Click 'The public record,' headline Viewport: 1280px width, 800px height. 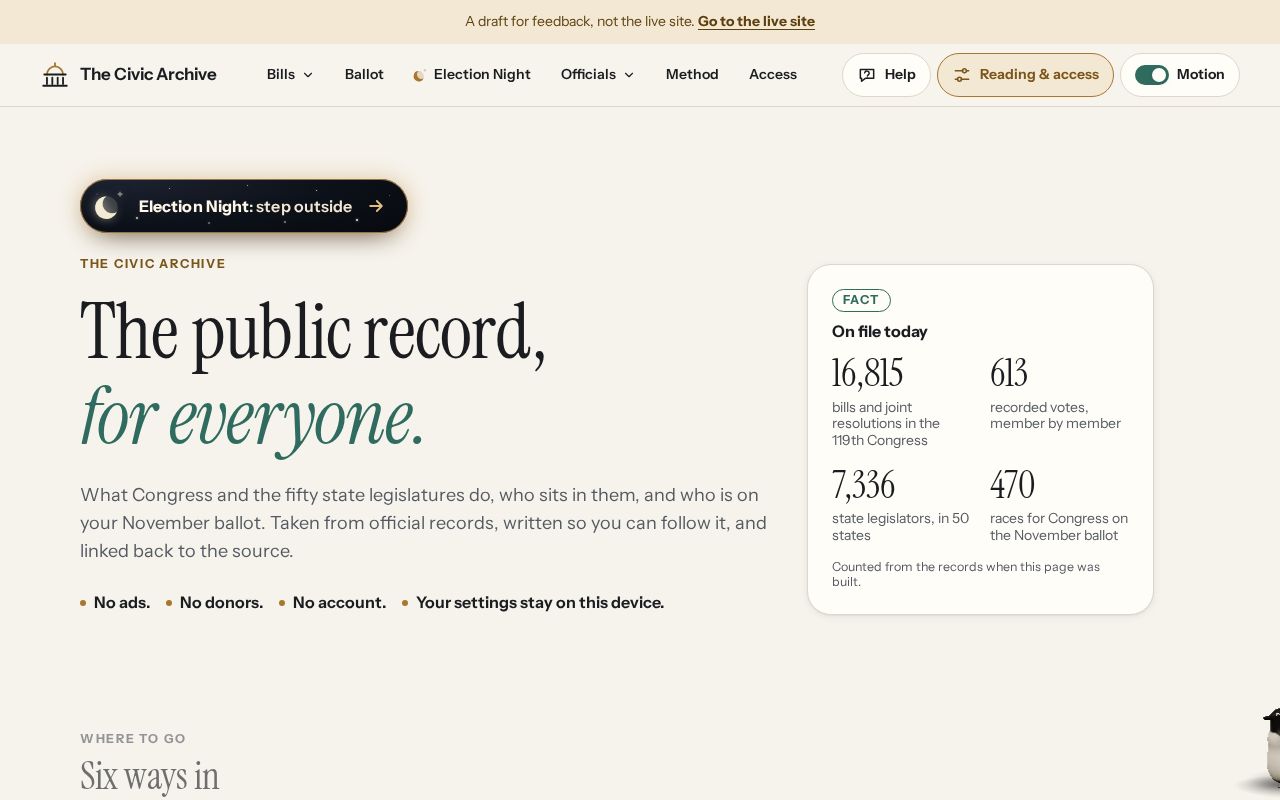[313, 331]
